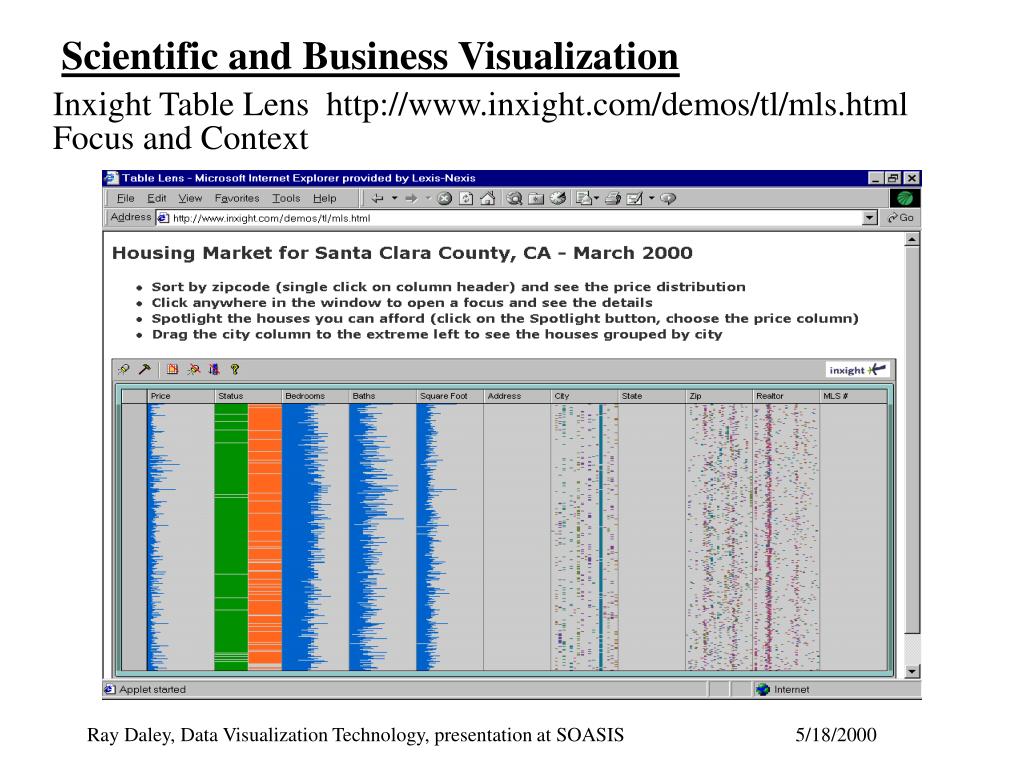The image size is (1024, 768).
Task: Go to the Home page icon
Action: point(488,199)
